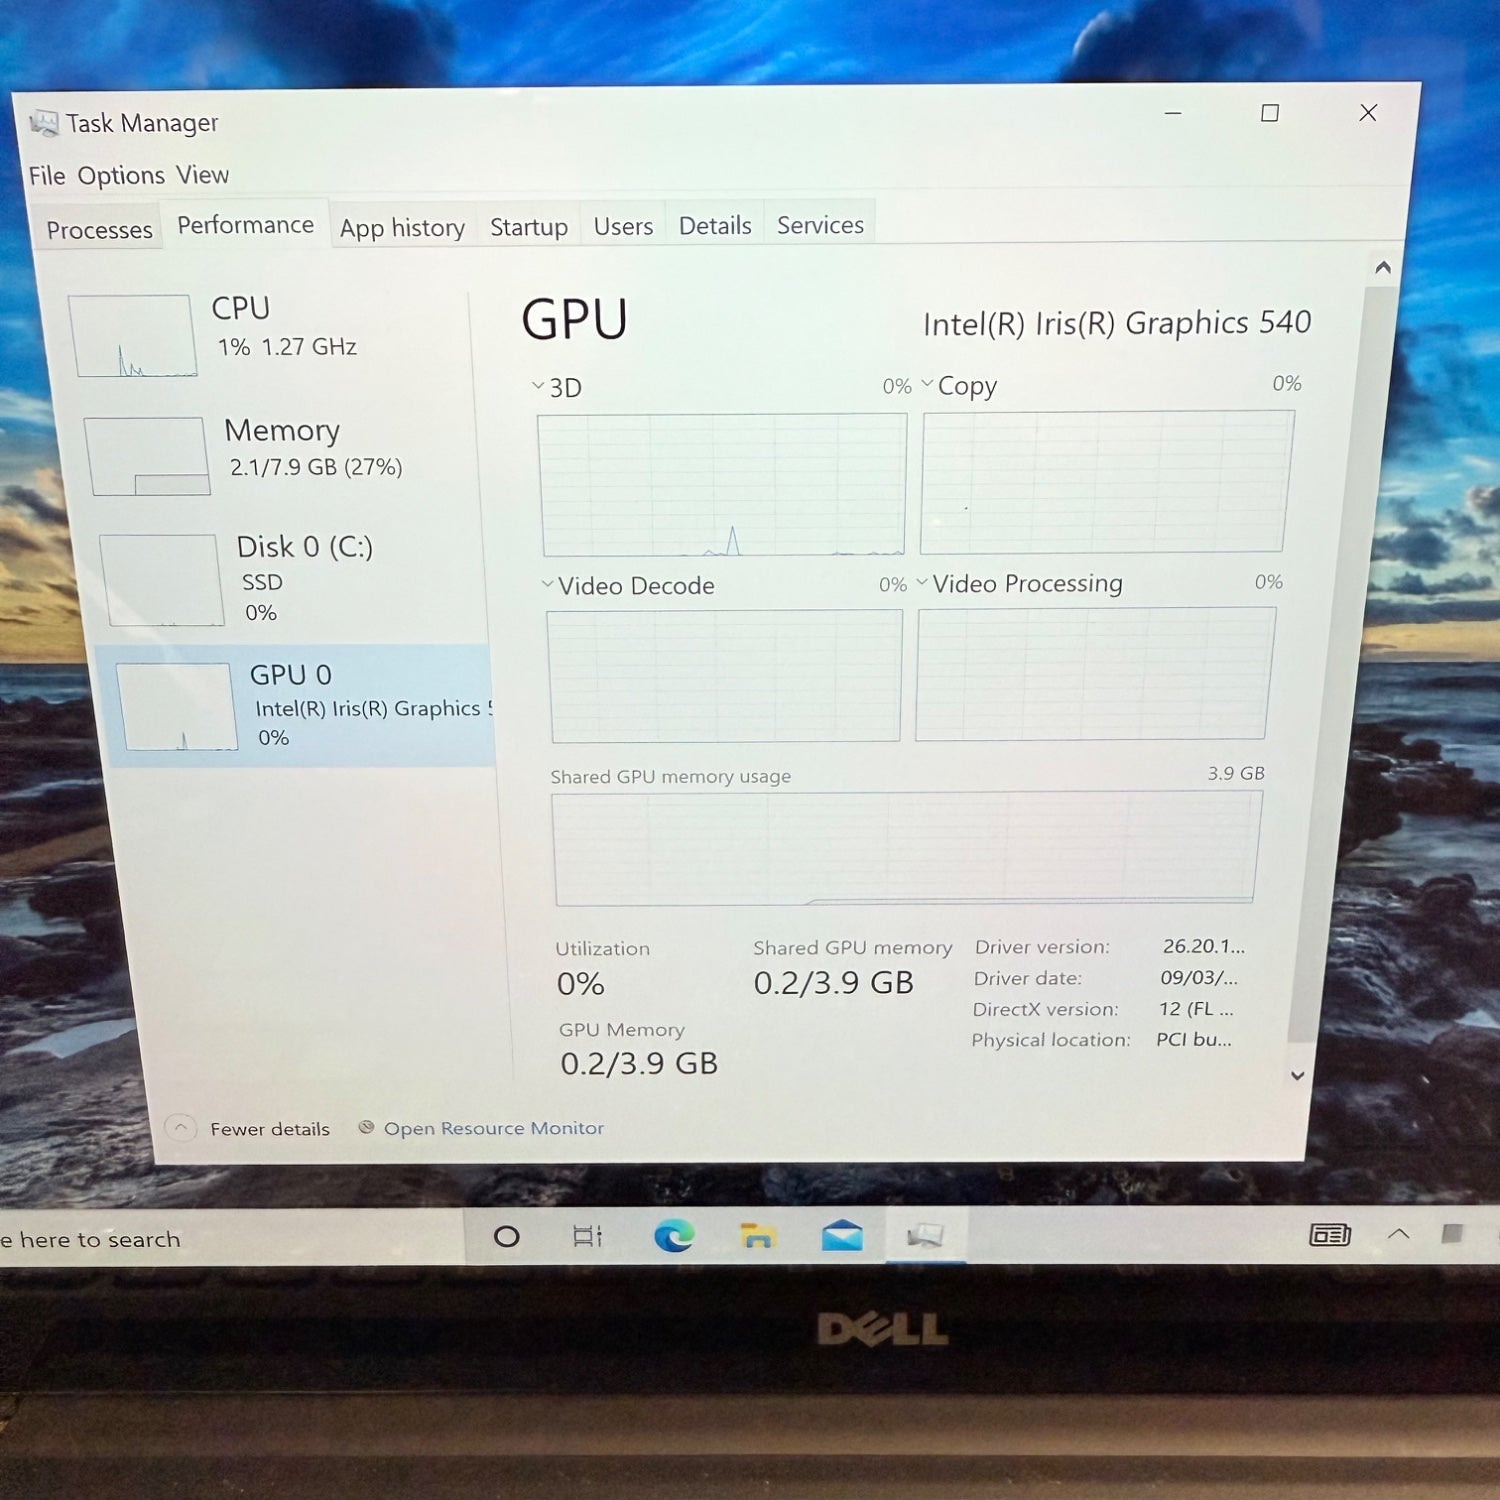This screenshot has height=1500, width=1500.
Task: Switch to the Processes tab
Action: point(99,230)
